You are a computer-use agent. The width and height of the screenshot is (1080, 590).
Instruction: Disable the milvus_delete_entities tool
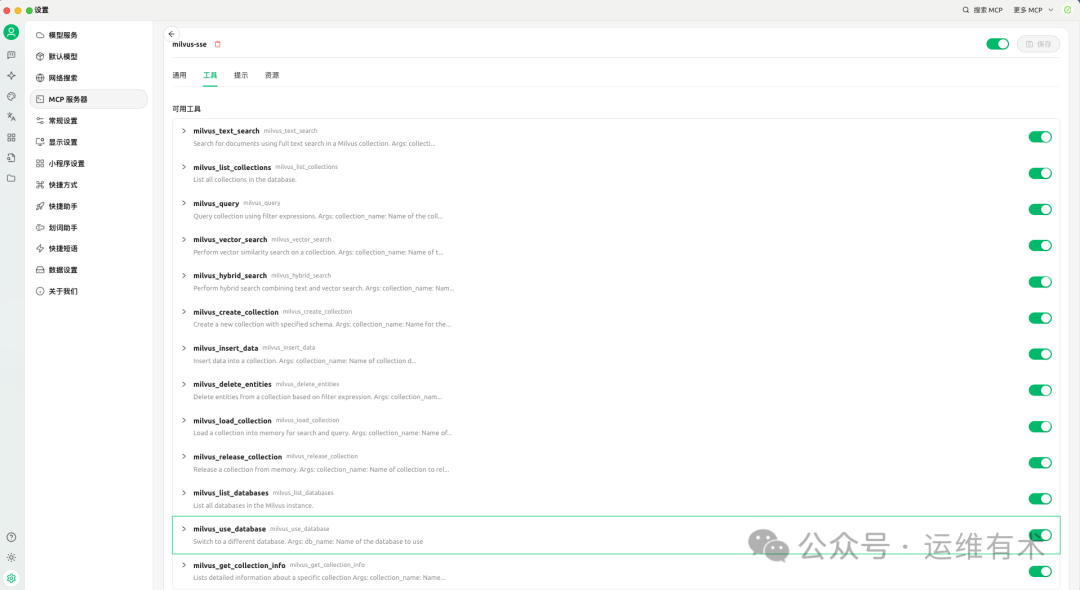click(1040, 390)
